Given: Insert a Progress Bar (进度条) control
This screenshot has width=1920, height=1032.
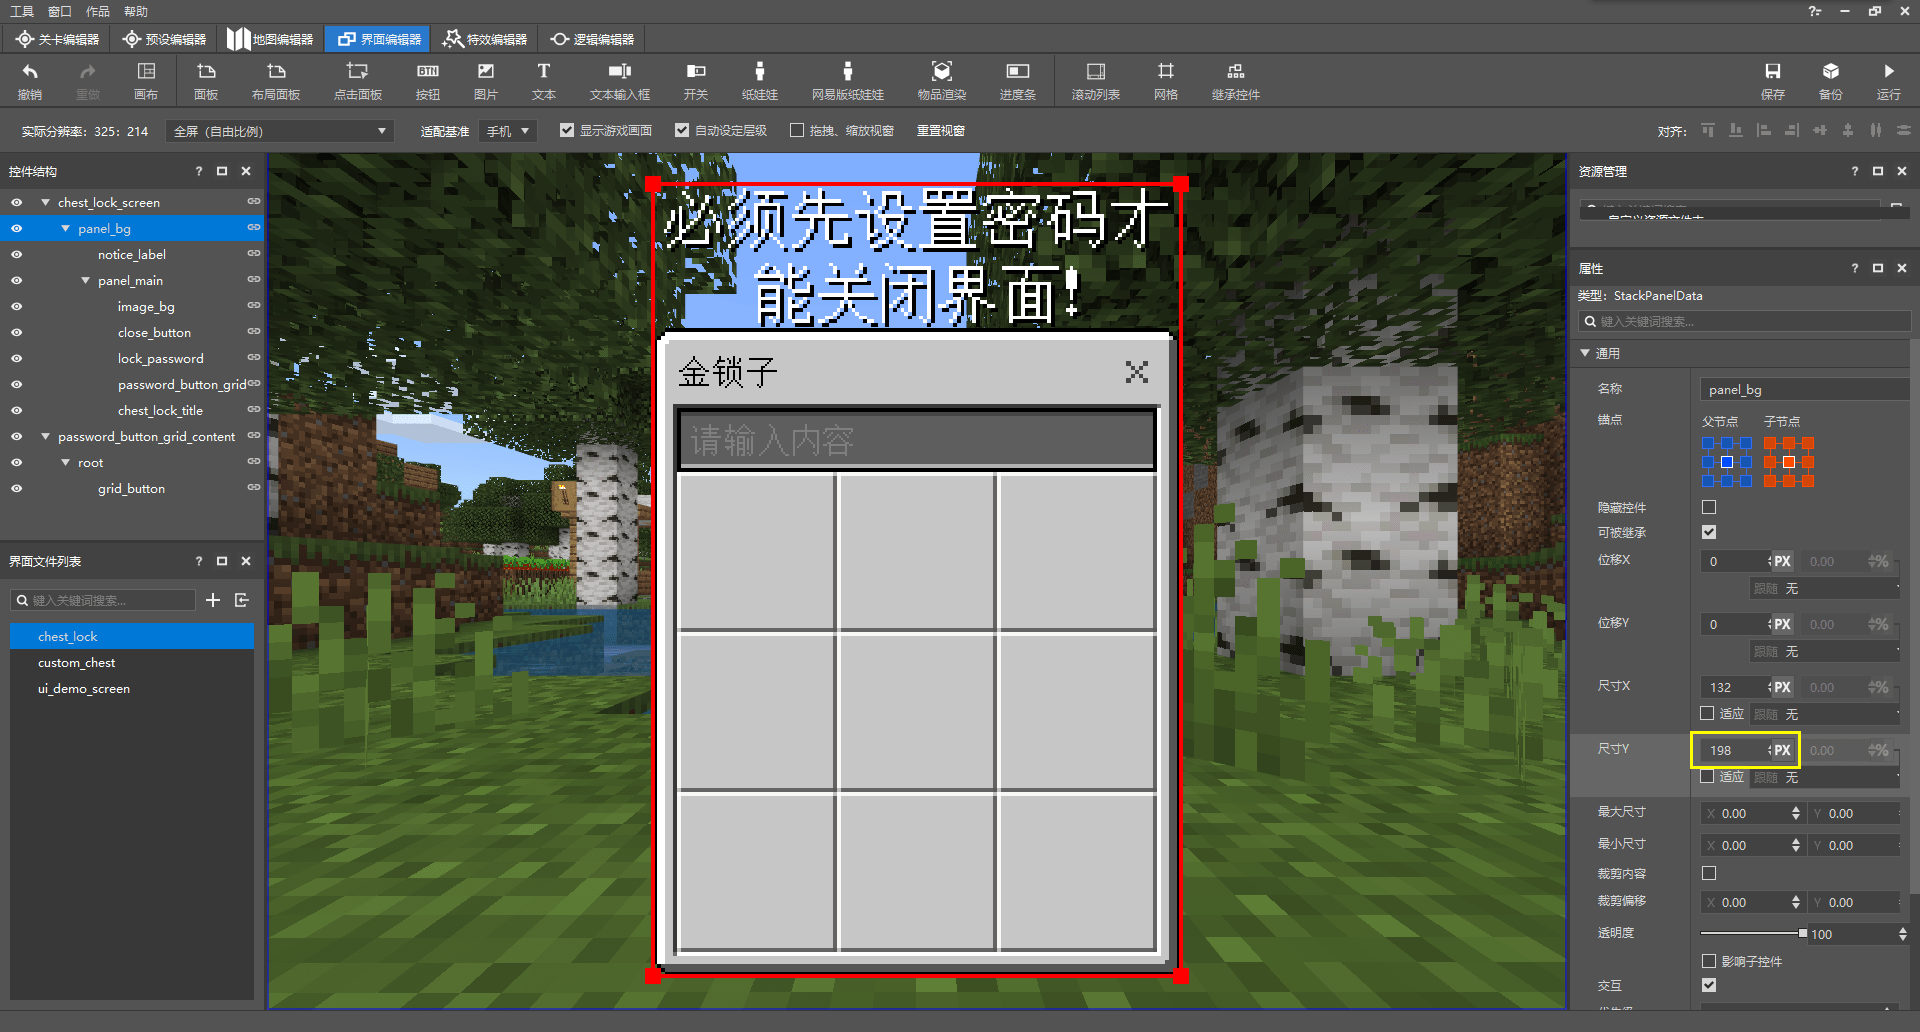Looking at the screenshot, I should click(1018, 80).
